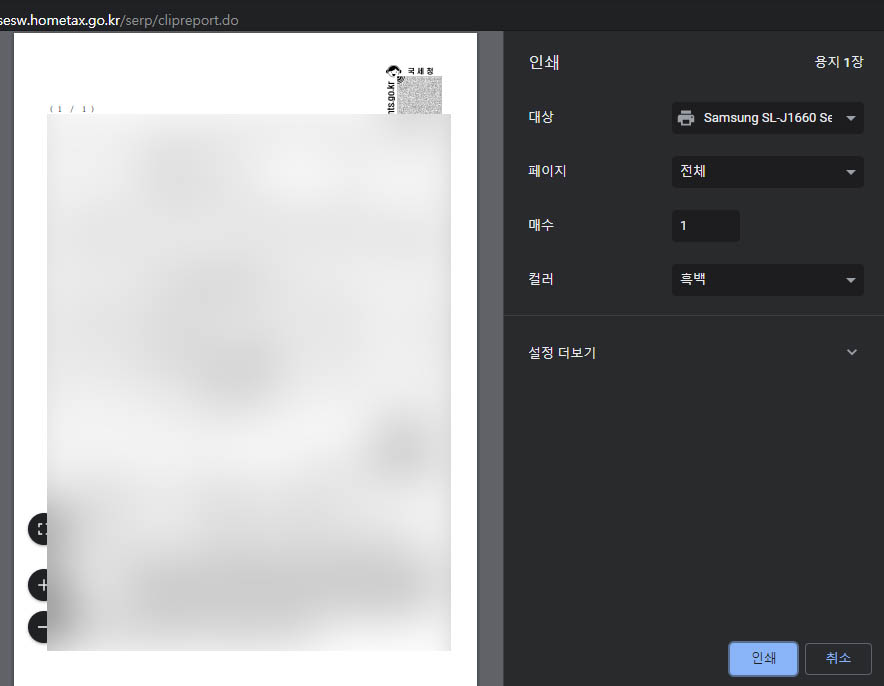Click the printer icon in 대상 field
The image size is (884, 686).
[686, 118]
